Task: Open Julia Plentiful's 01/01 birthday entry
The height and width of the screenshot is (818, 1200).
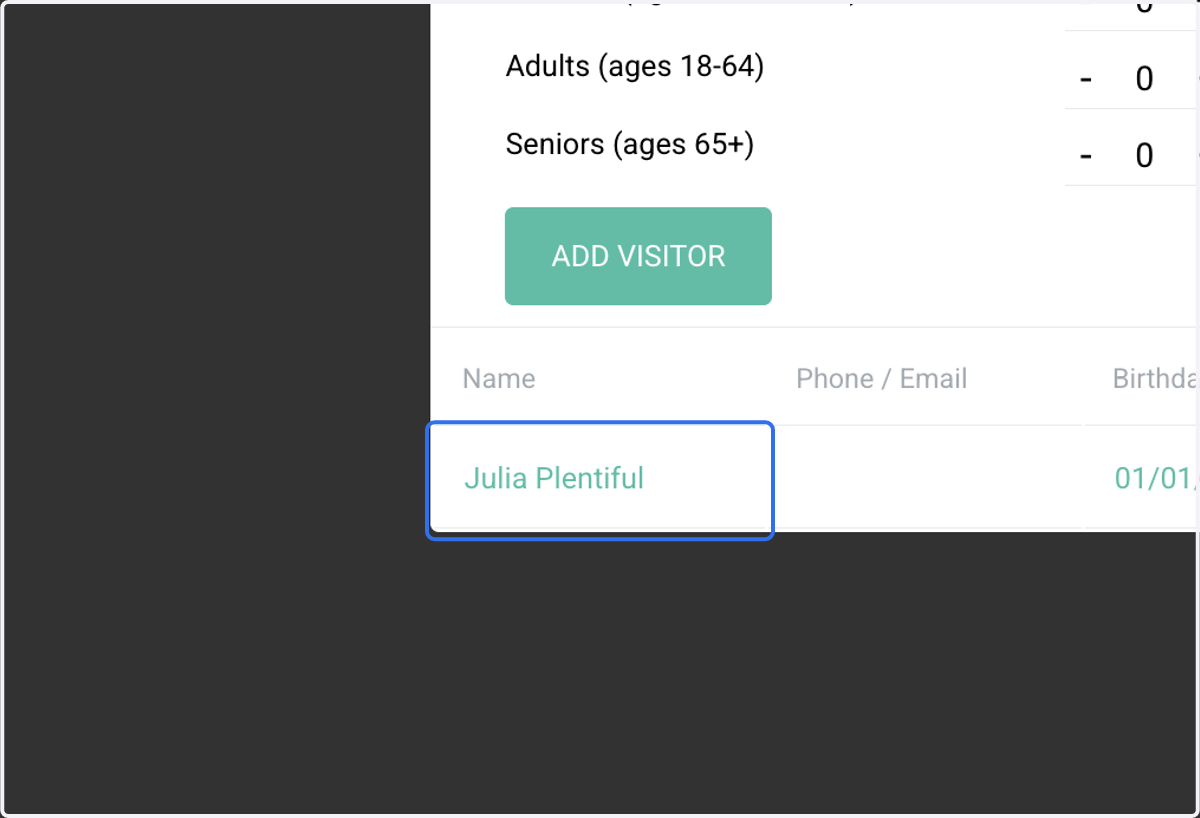Action: [1157, 478]
